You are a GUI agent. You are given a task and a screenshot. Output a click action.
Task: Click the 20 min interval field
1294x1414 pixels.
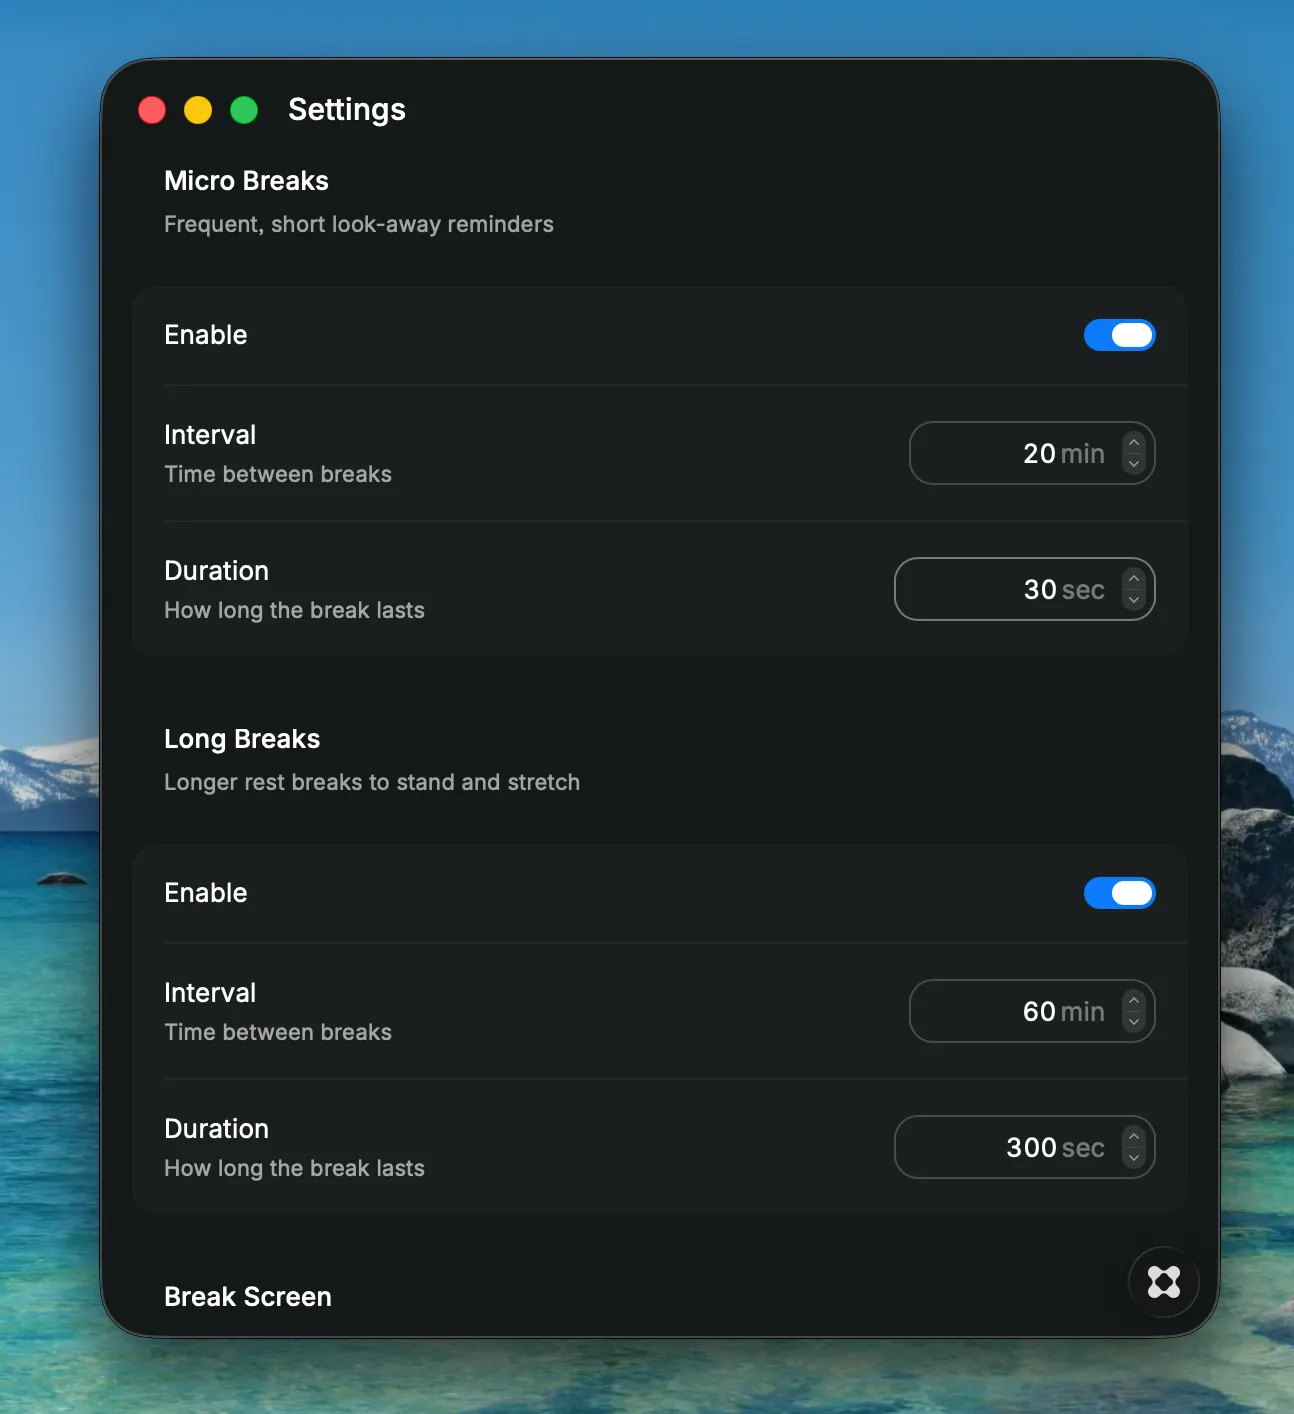coord(1032,453)
